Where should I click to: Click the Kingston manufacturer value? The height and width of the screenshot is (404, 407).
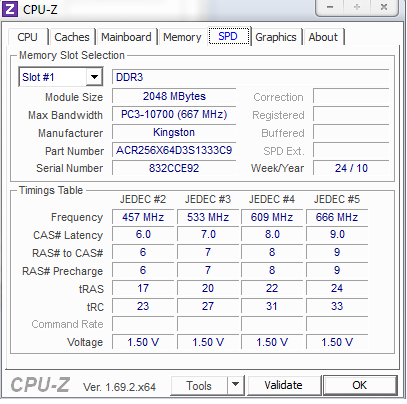point(174,132)
